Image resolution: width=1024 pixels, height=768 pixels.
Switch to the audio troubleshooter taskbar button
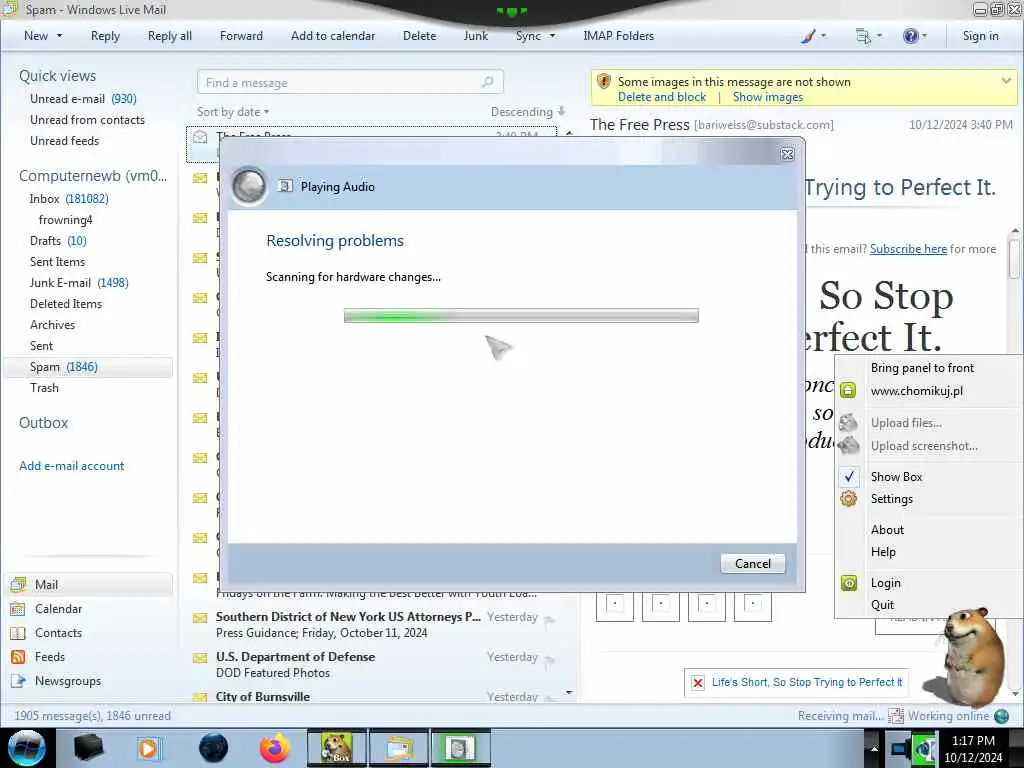[x=461, y=748]
